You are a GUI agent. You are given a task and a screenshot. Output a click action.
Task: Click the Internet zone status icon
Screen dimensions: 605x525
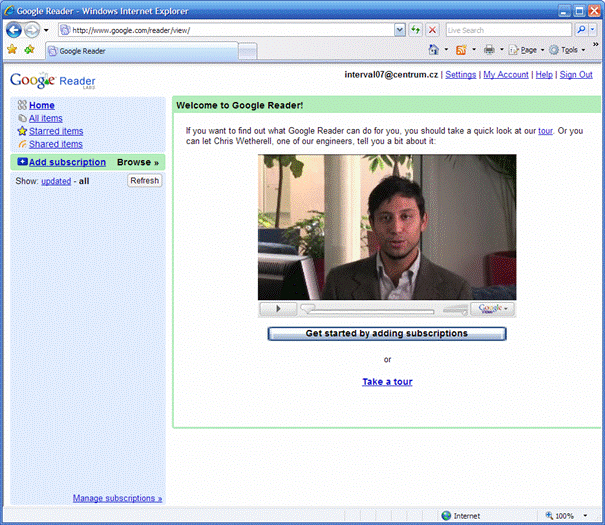coord(446,515)
